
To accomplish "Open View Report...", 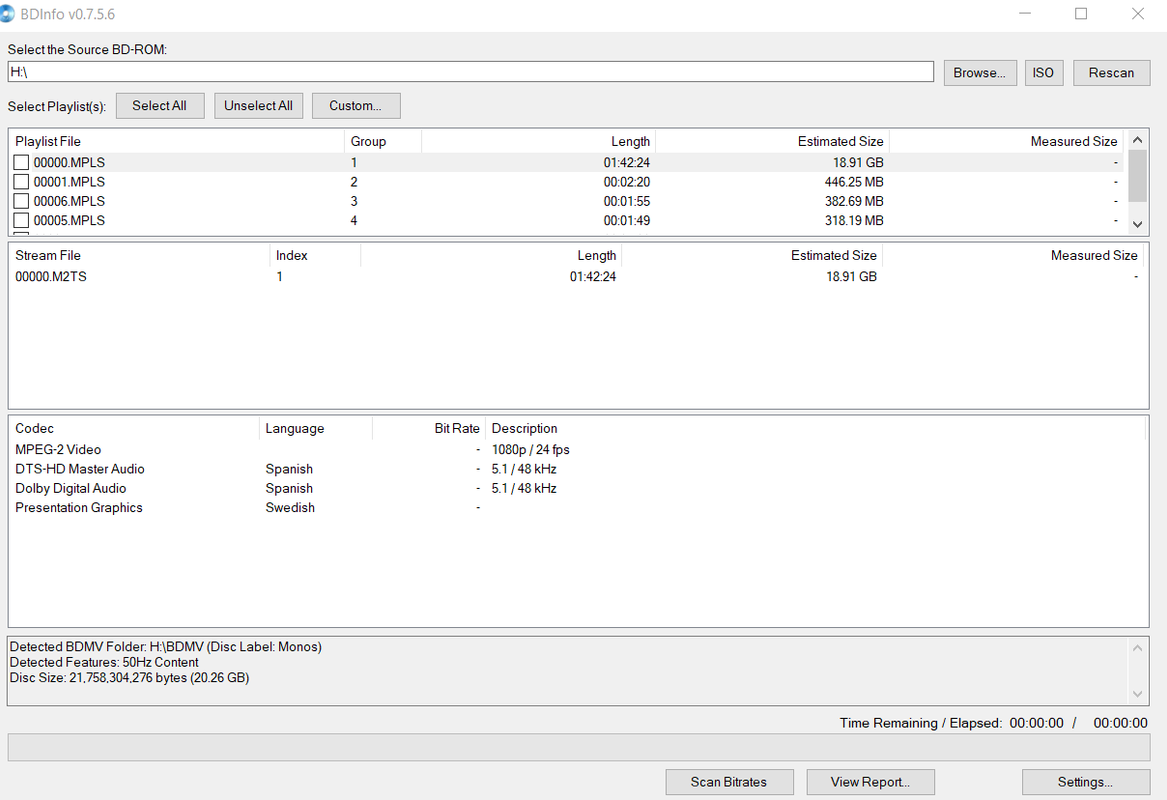I will pos(870,782).
